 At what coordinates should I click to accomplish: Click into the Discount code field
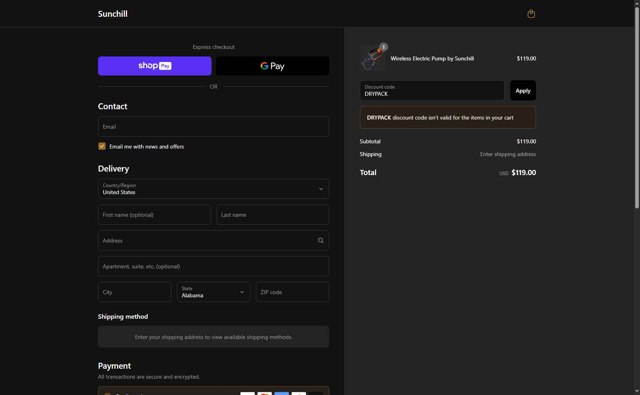click(x=432, y=91)
